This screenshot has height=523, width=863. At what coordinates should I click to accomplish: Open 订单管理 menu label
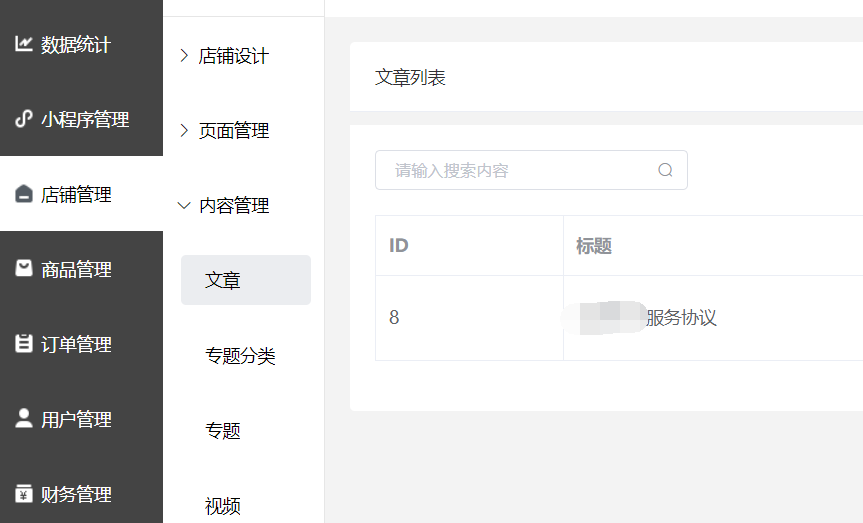point(77,344)
